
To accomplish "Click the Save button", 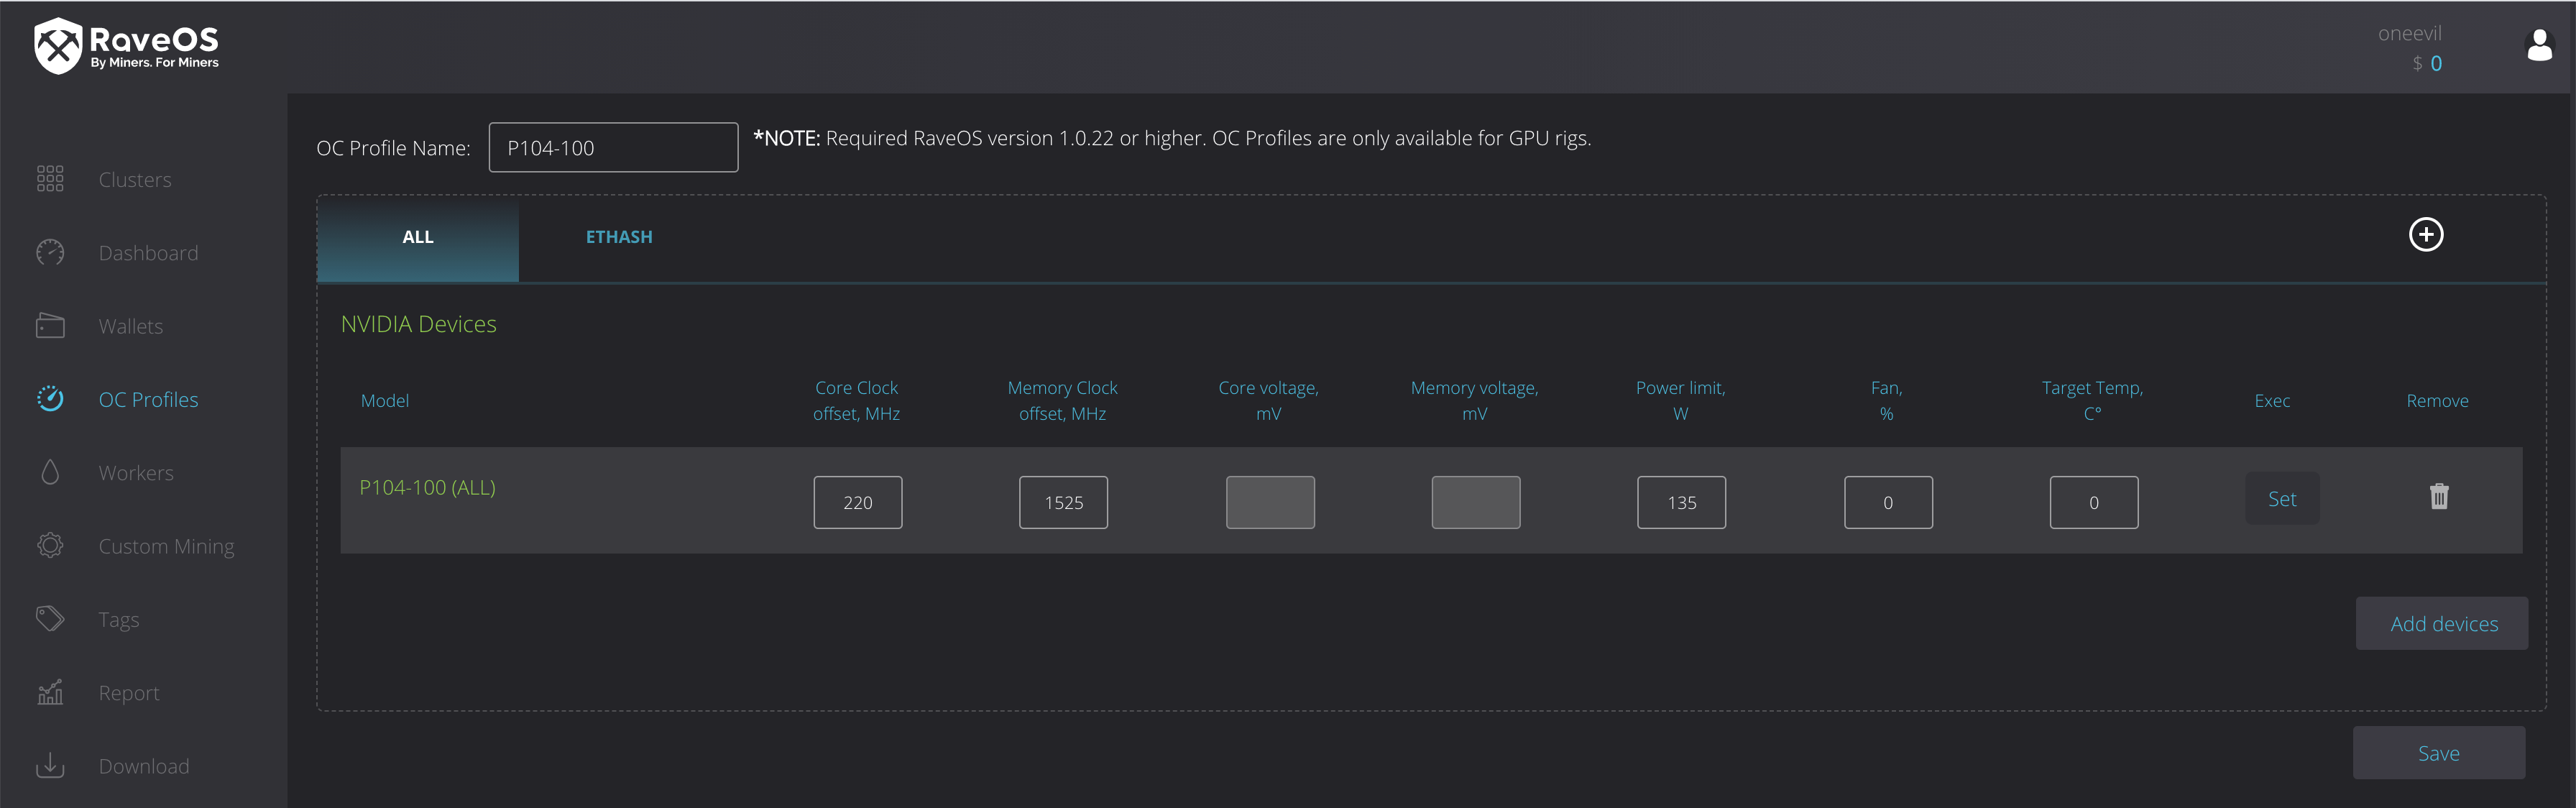I will 2438,753.
